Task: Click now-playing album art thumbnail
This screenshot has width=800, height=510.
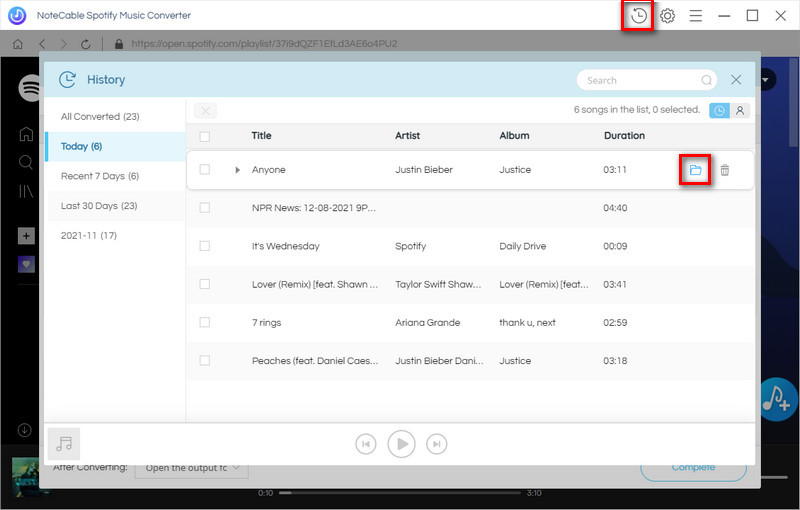Action: (x=26, y=477)
